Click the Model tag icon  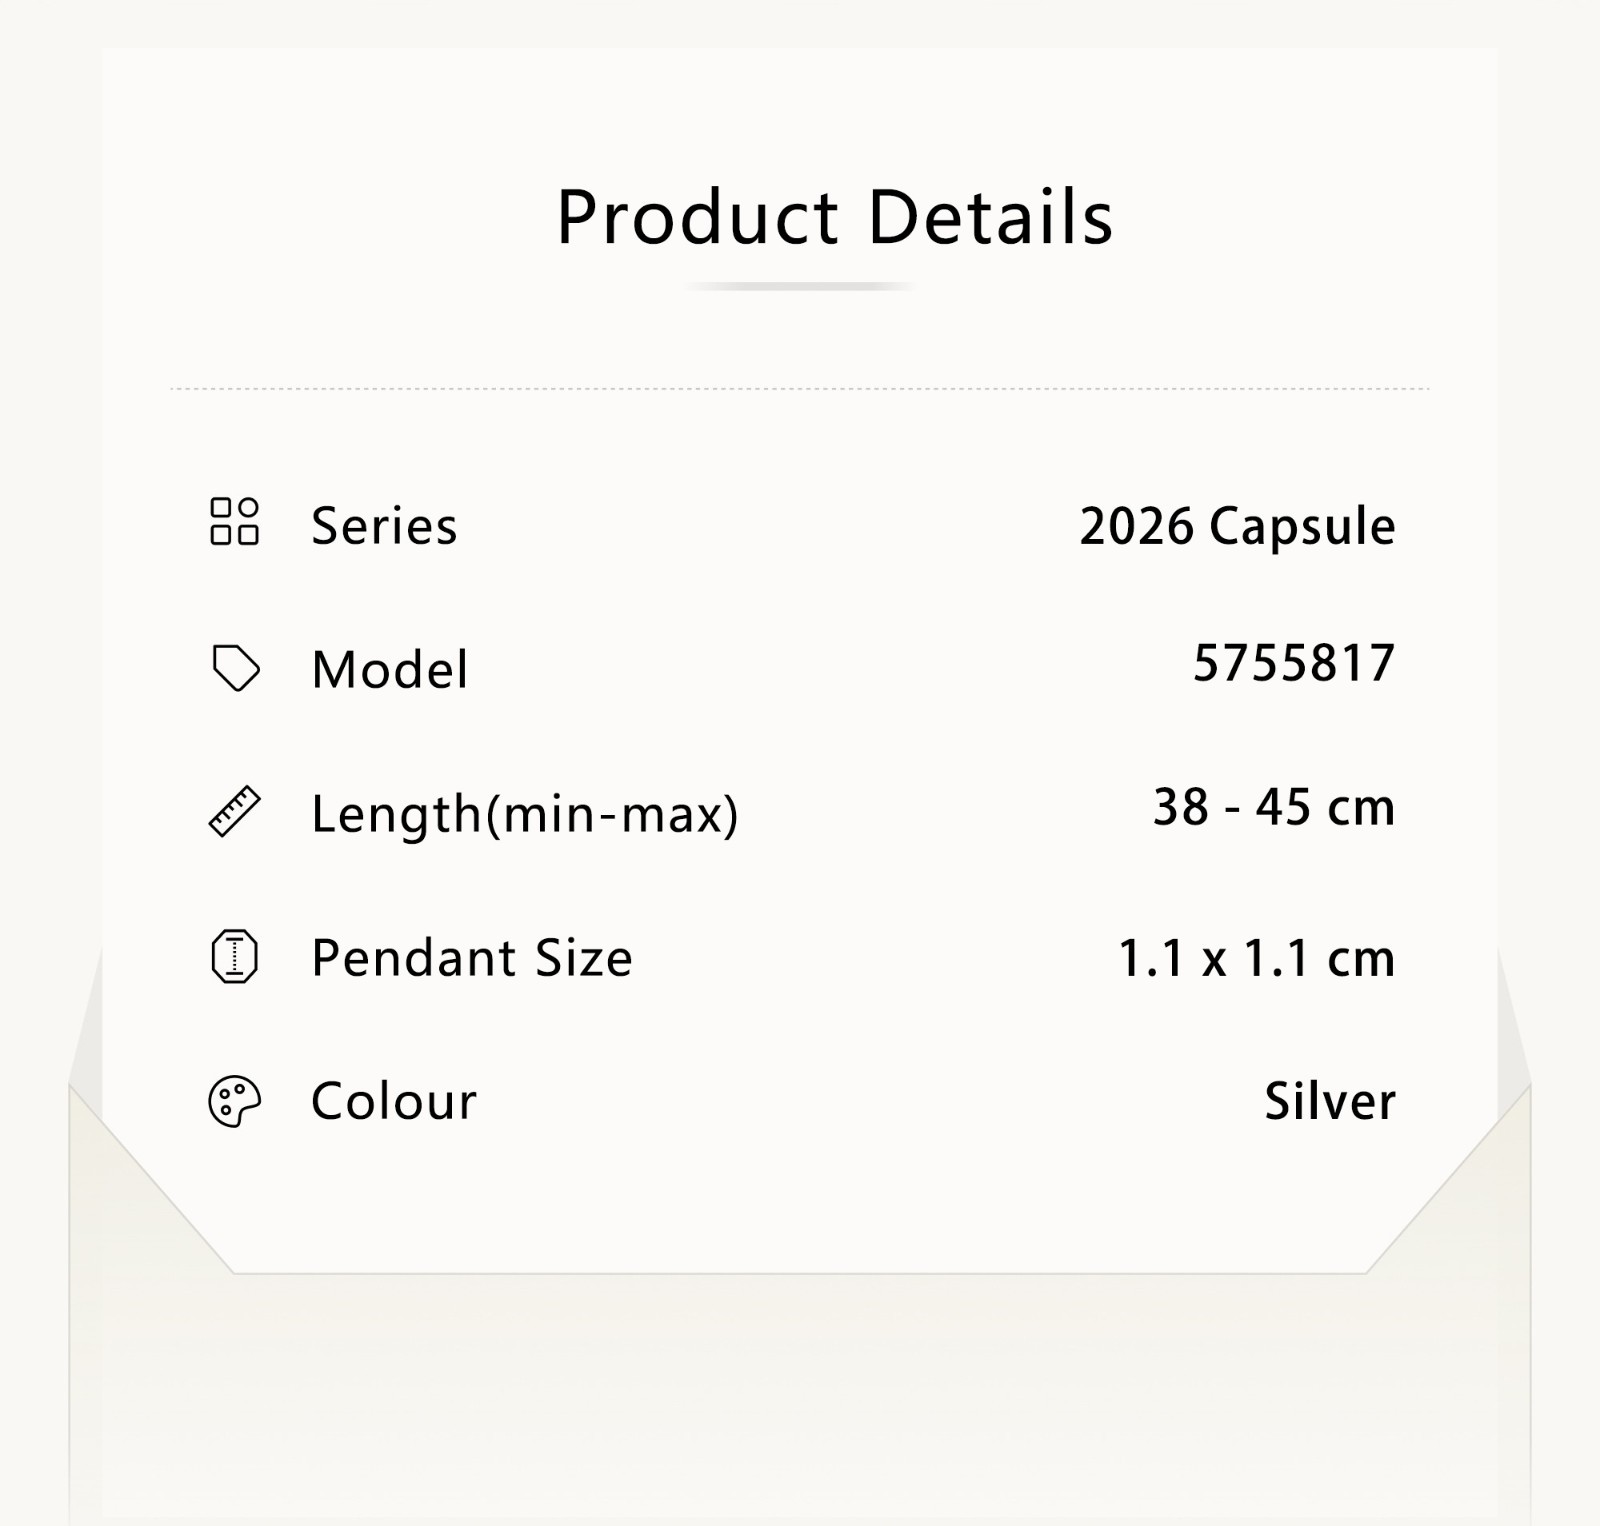(x=235, y=668)
